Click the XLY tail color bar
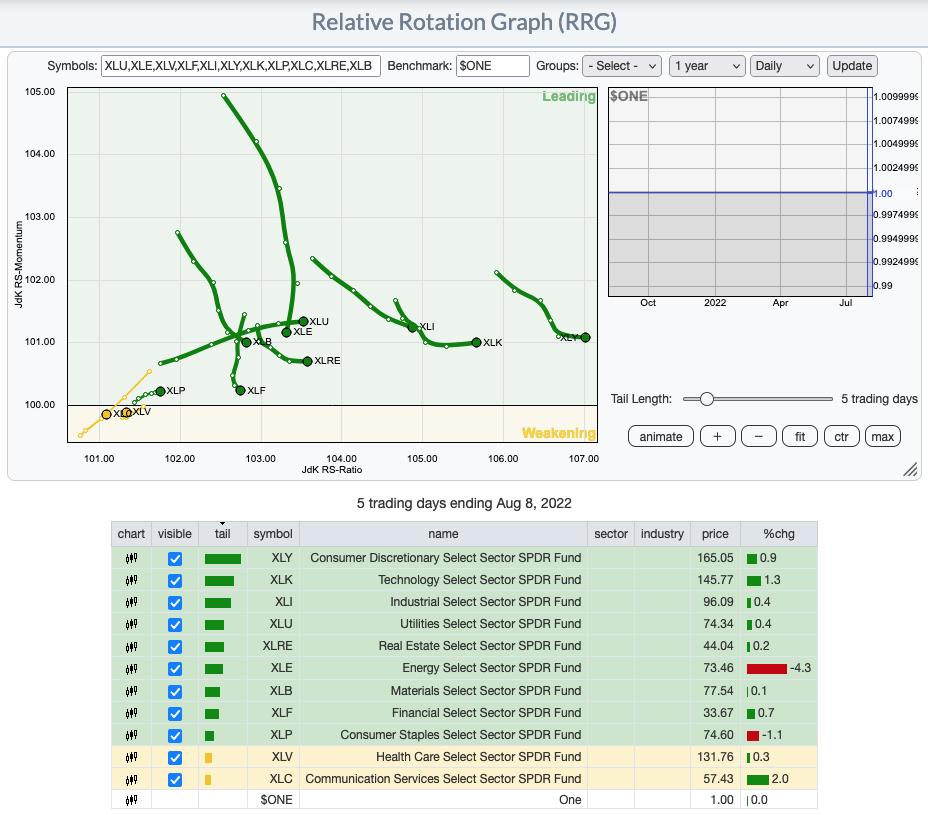Viewport: 928px width, 815px height. click(223, 559)
